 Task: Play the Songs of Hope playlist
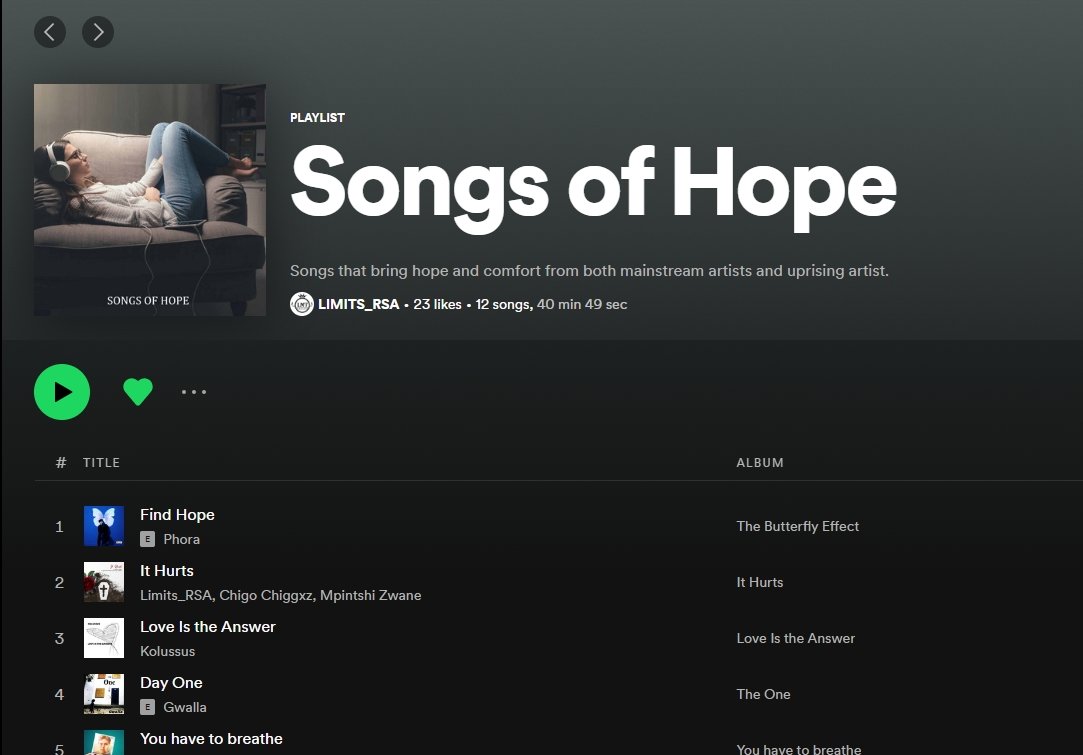click(62, 392)
